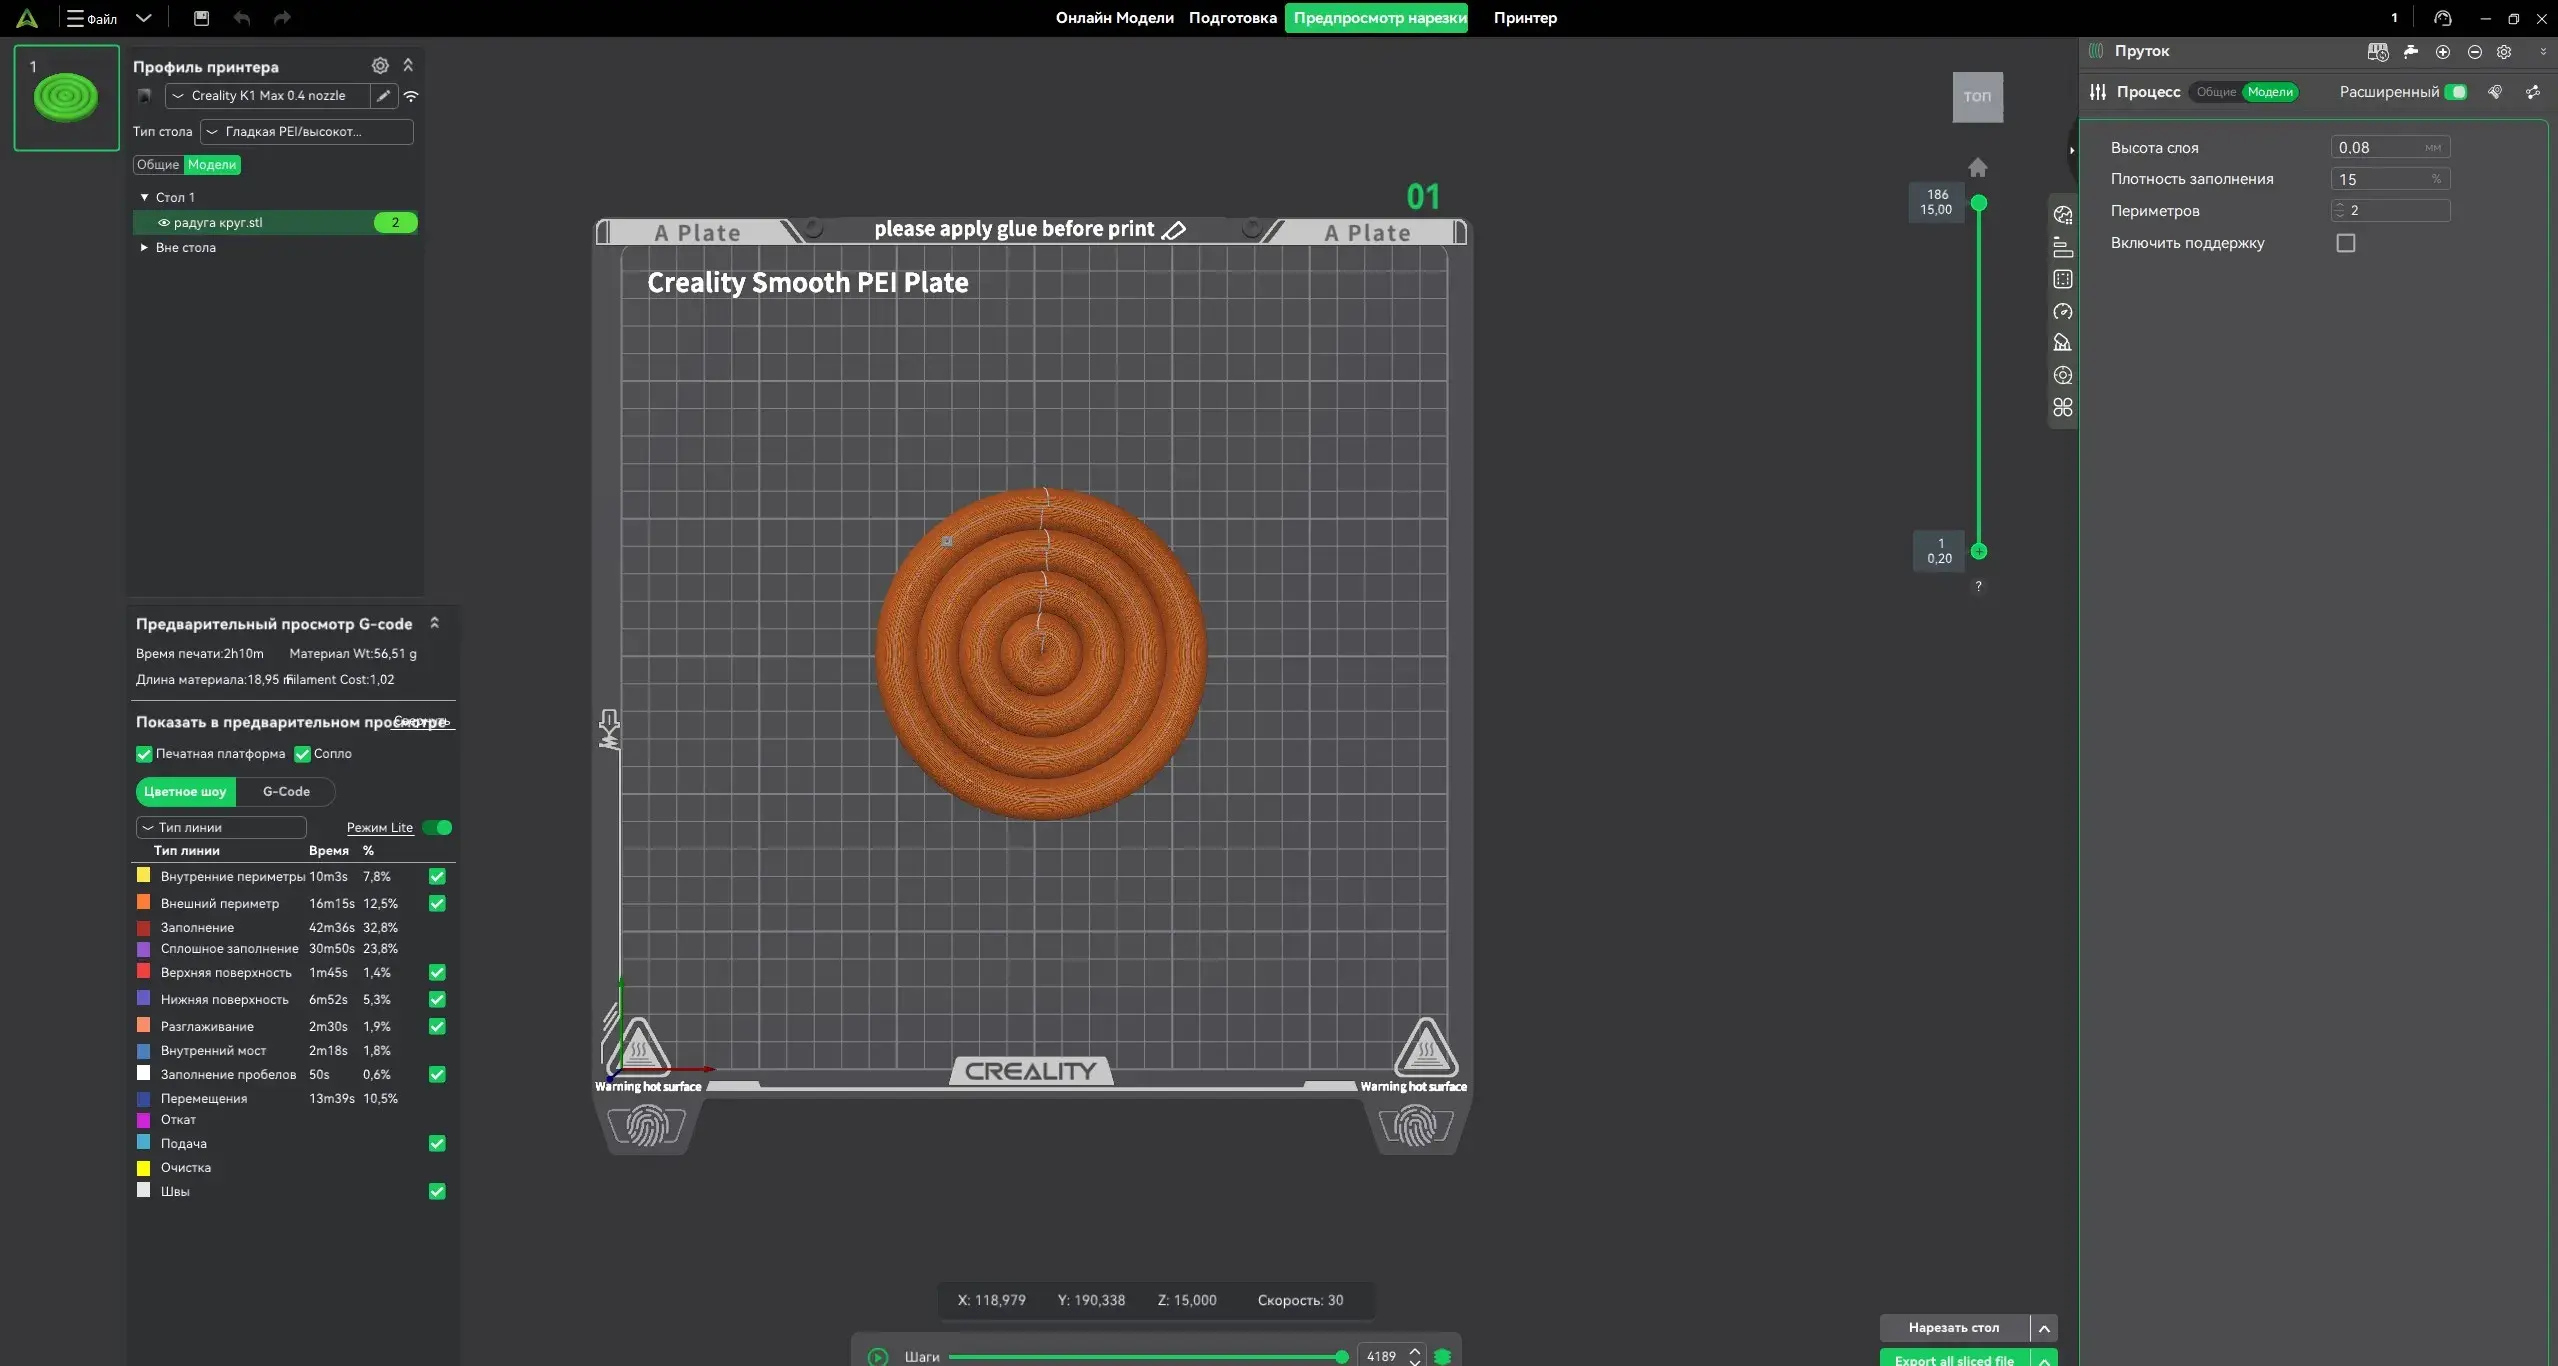Select Общие tab in the Процесс row
This screenshot has height=1366, width=2558.
(x=2216, y=92)
